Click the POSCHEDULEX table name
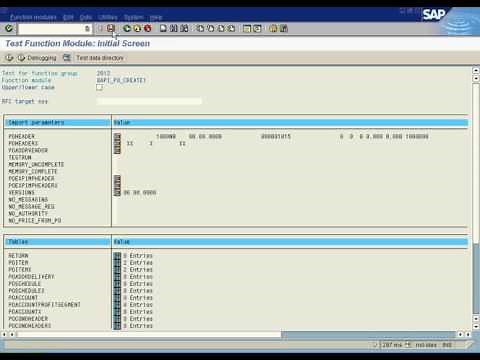The image size is (480, 360). (26, 291)
